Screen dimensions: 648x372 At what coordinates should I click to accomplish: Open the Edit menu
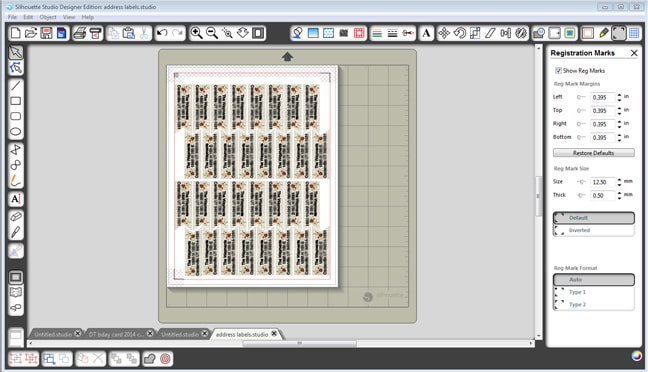[28, 17]
